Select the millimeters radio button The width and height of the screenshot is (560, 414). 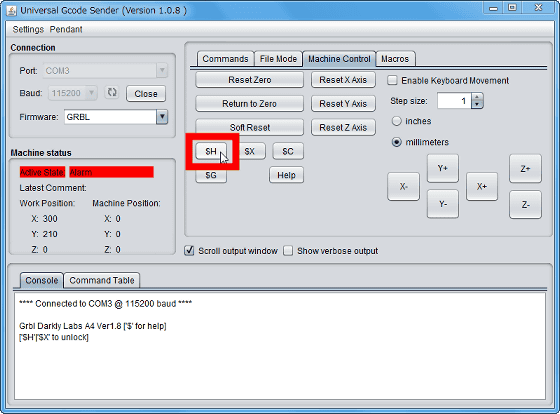396,142
